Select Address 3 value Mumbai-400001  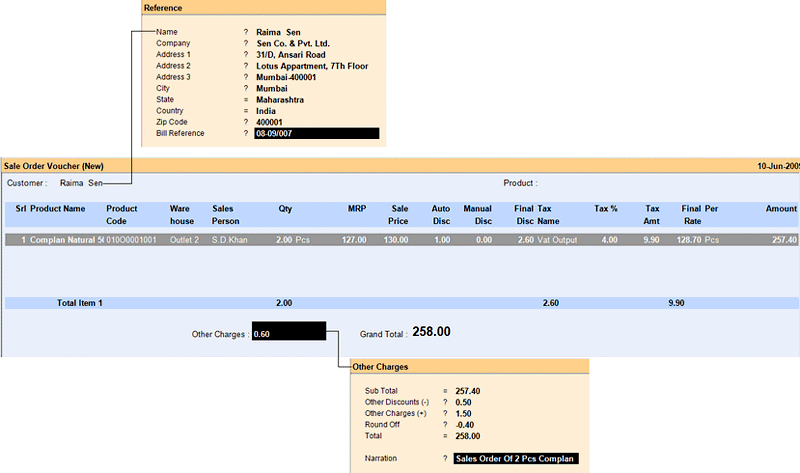pyautogui.click(x=285, y=77)
